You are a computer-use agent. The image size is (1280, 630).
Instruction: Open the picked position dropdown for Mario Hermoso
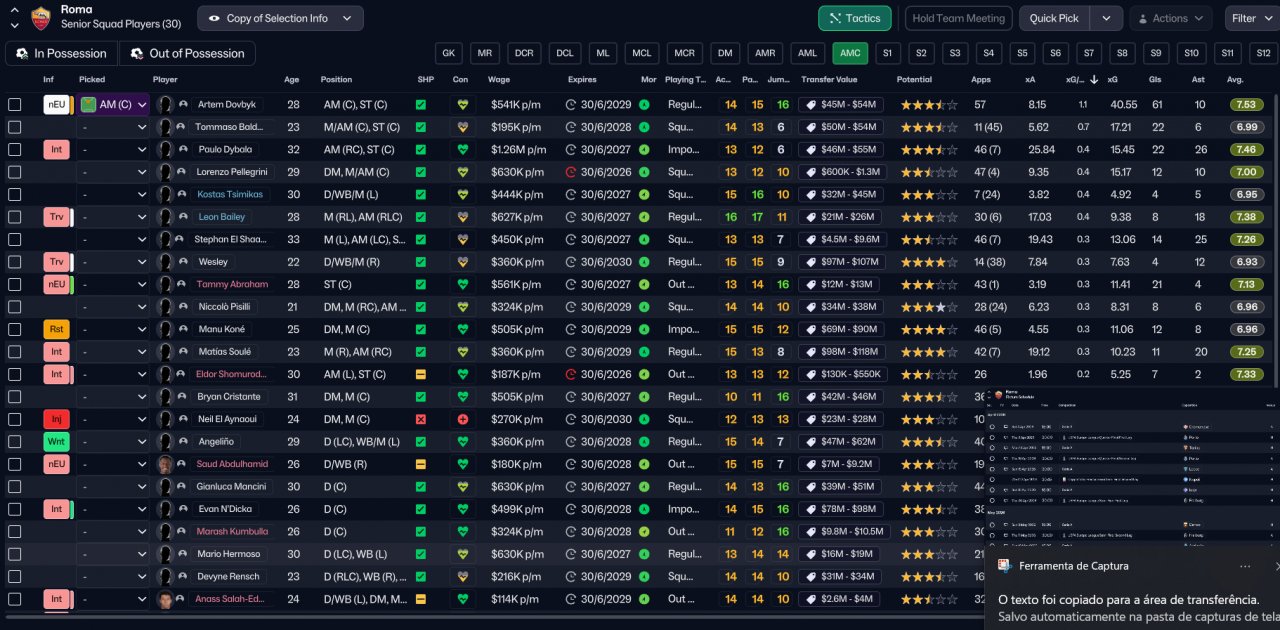114,555
